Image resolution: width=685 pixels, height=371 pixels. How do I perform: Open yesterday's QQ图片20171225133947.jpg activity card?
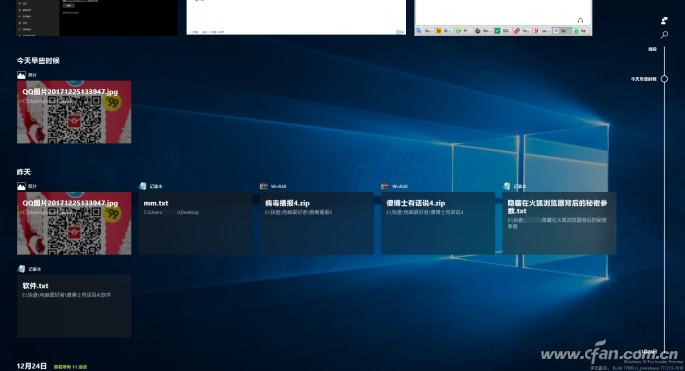tap(74, 223)
